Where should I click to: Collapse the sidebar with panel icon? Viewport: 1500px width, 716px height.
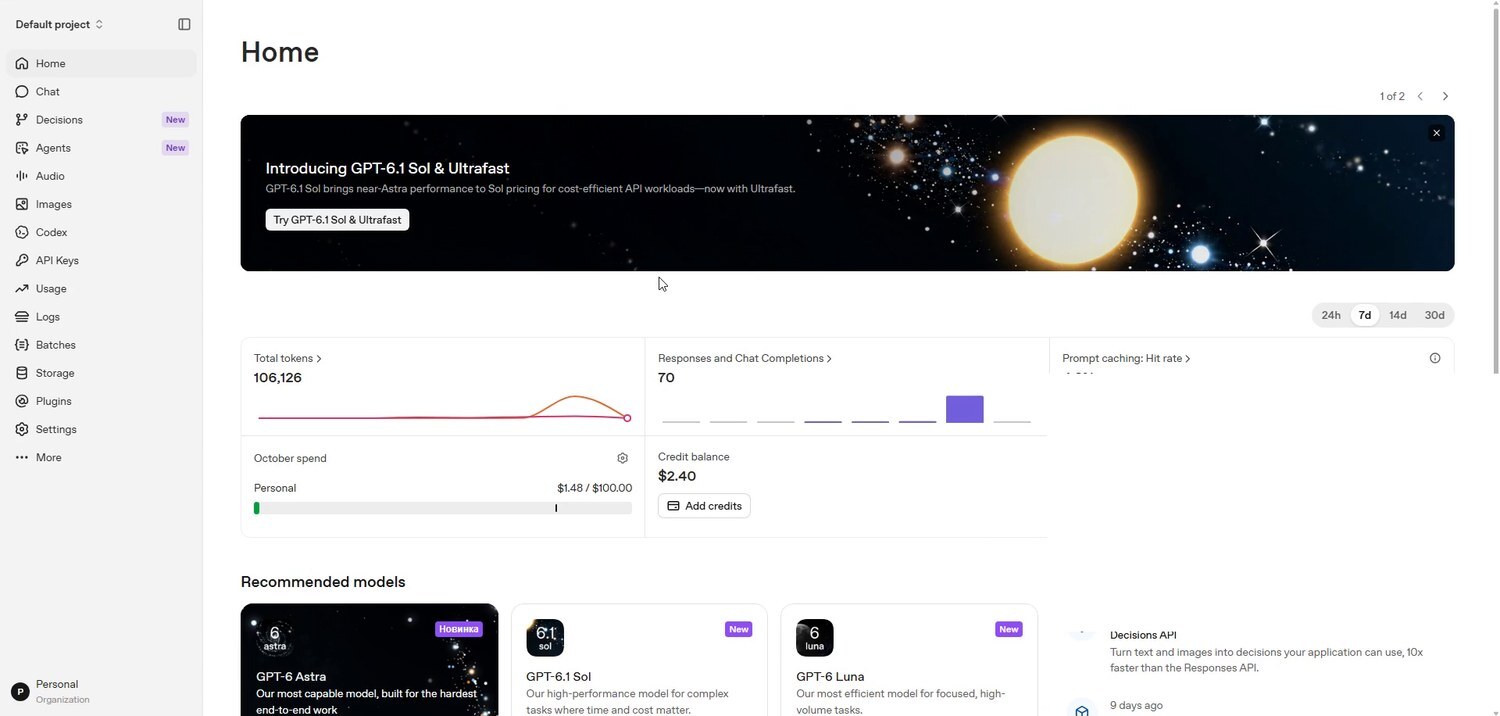tap(184, 24)
